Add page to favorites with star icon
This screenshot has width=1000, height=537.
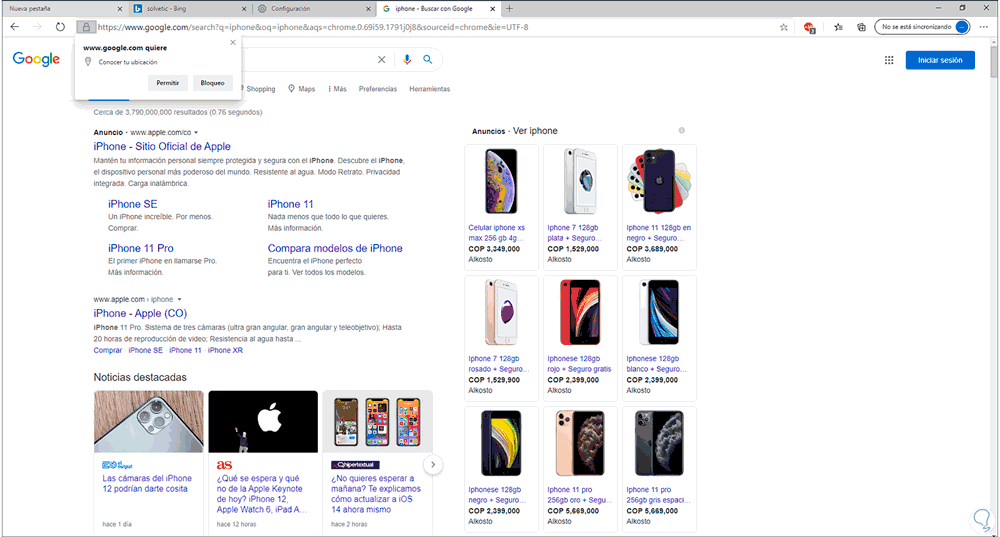pyautogui.click(x=784, y=27)
